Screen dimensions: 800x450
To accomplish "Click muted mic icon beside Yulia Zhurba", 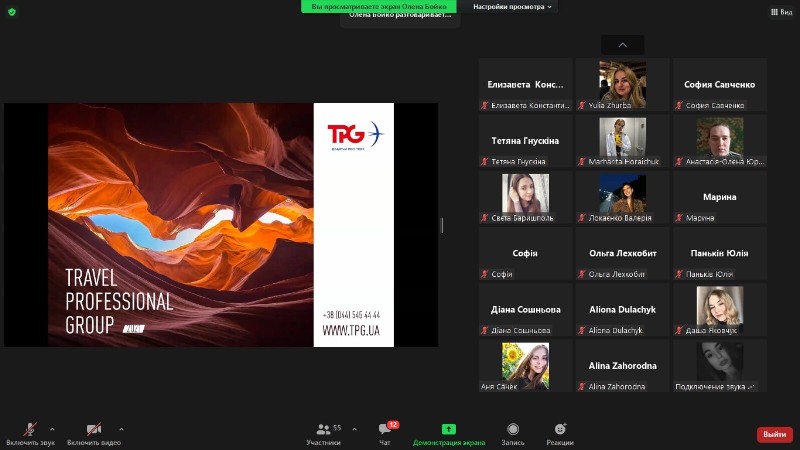I will [582, 105].
